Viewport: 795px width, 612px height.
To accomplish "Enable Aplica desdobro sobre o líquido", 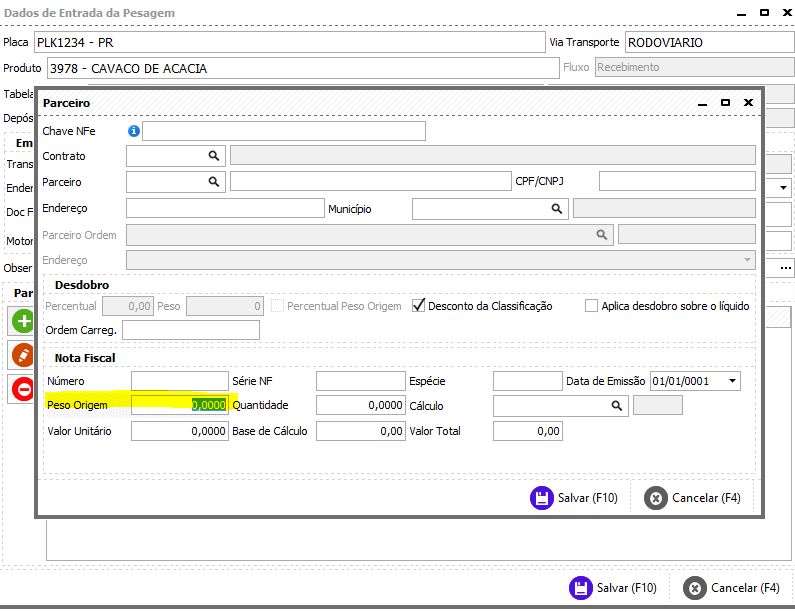I will tap(591, 306).
